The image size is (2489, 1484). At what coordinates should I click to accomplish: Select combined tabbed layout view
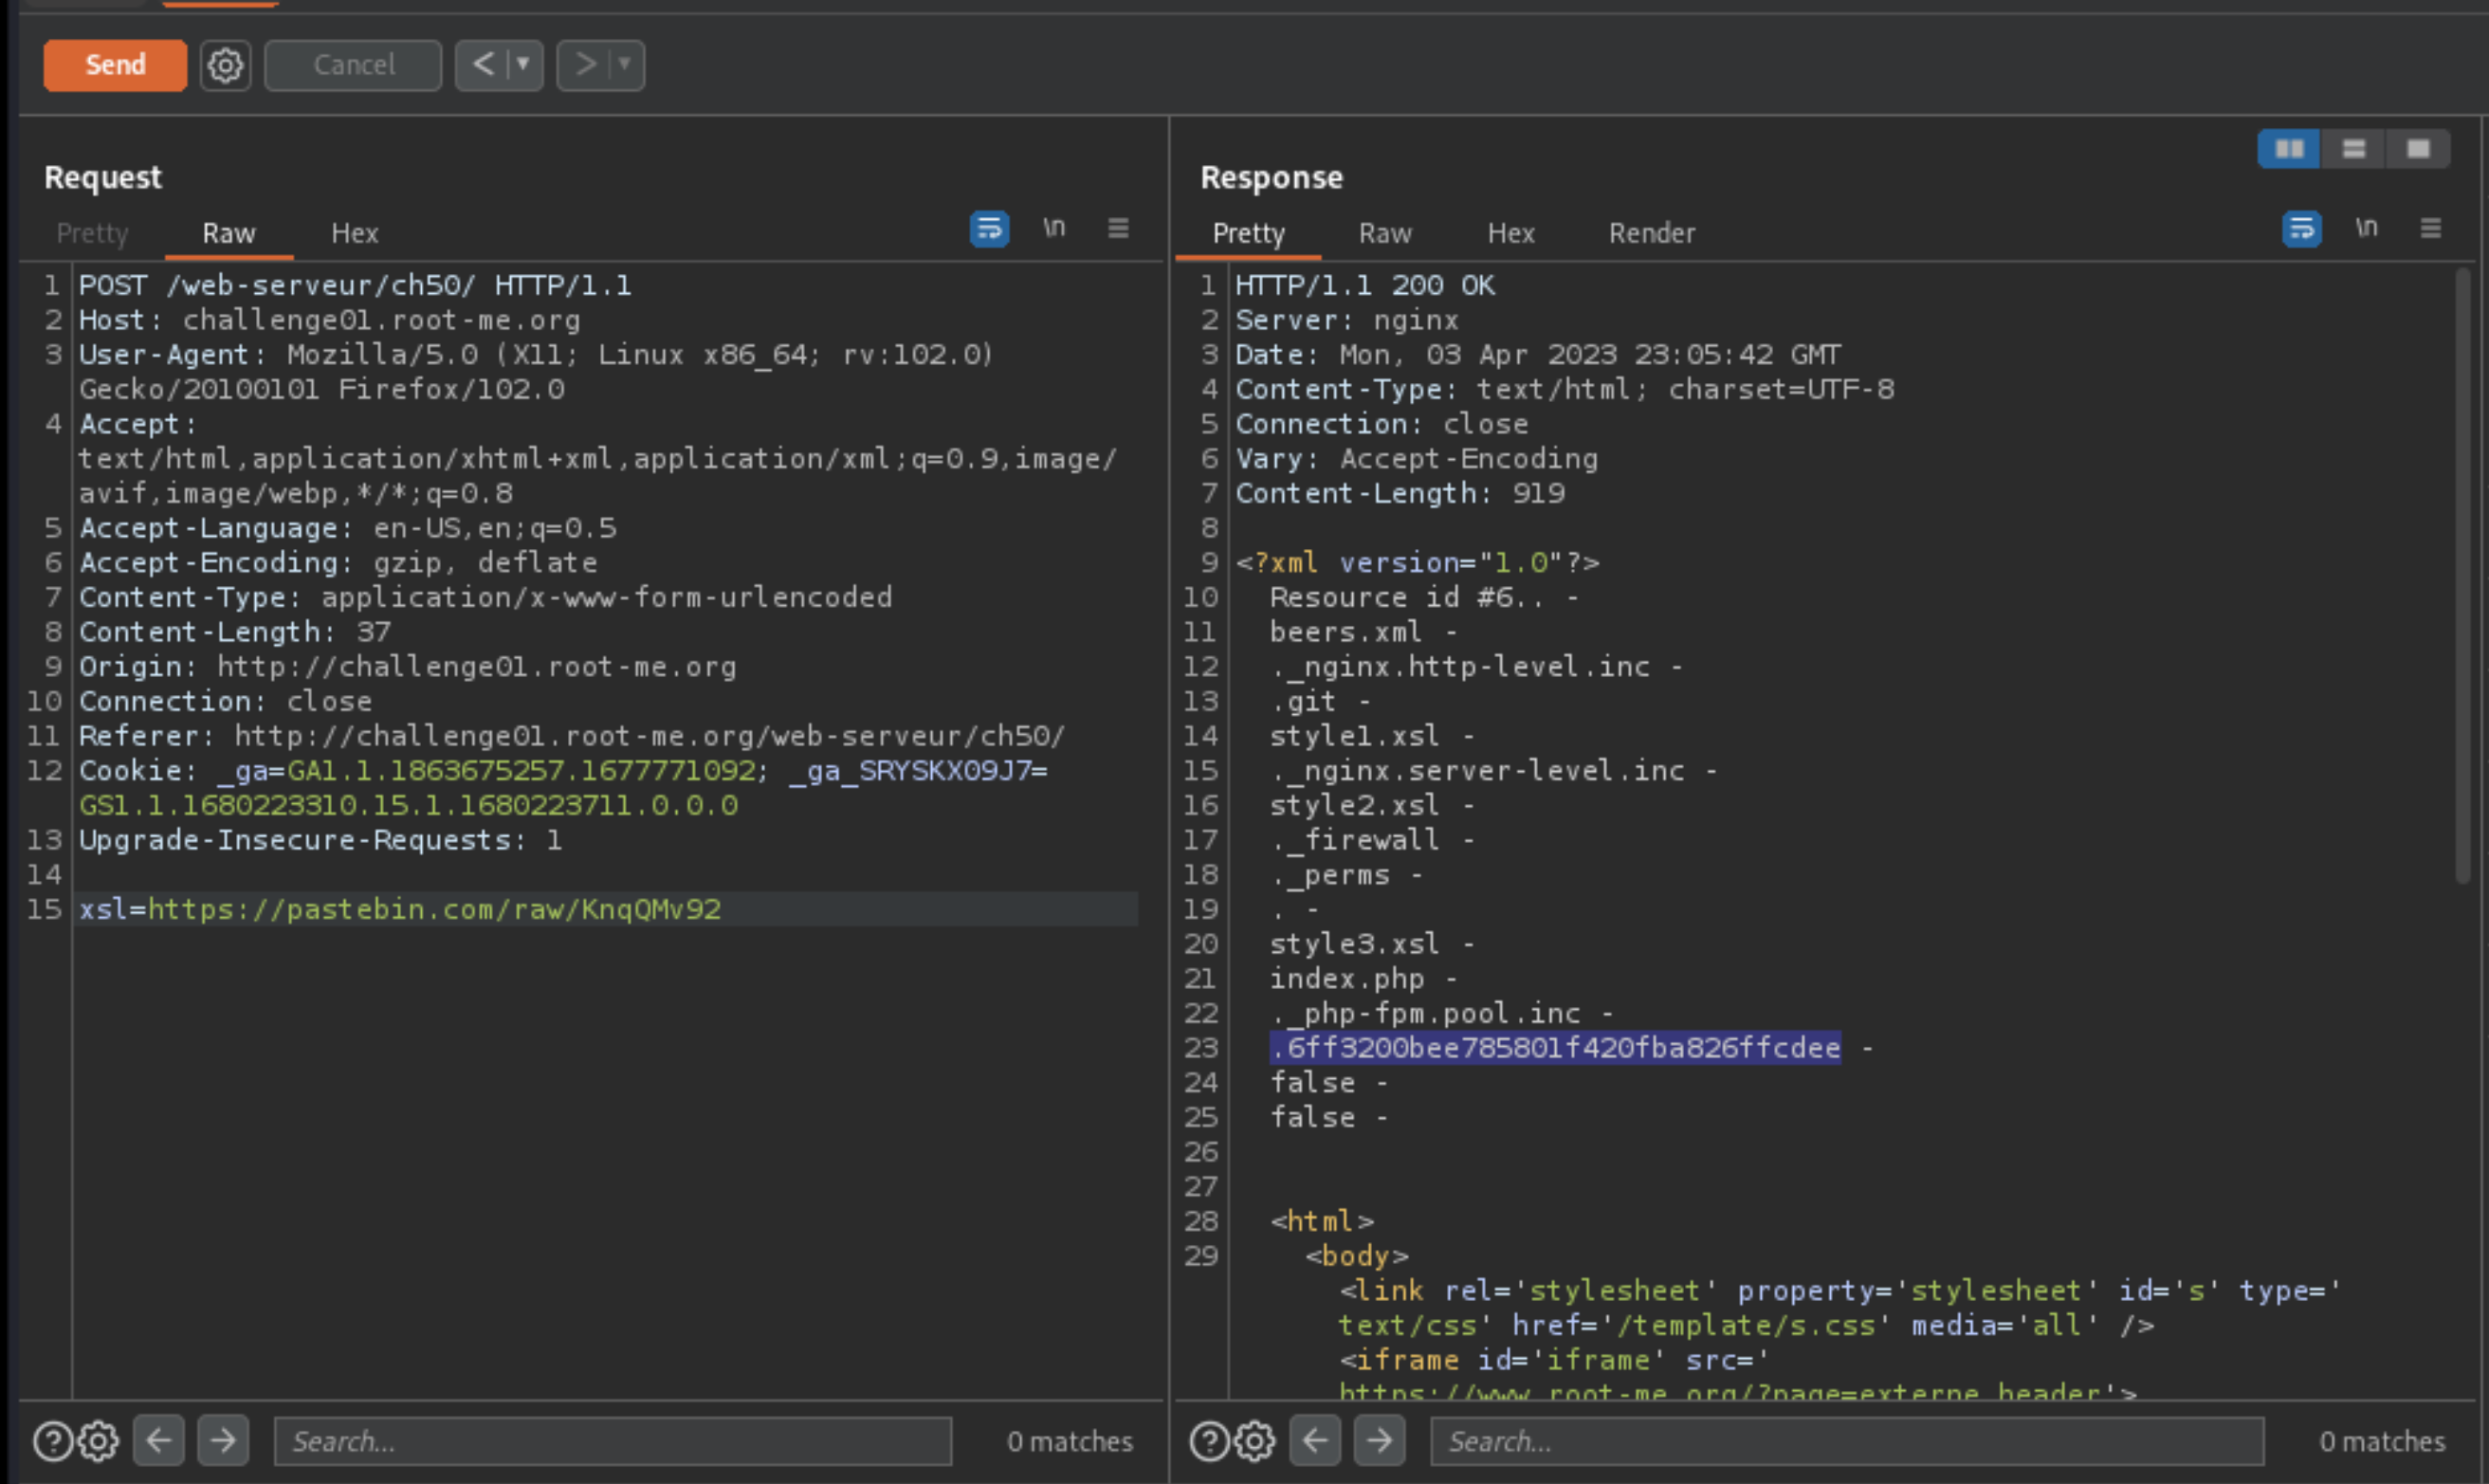[x=2418, y=149]
